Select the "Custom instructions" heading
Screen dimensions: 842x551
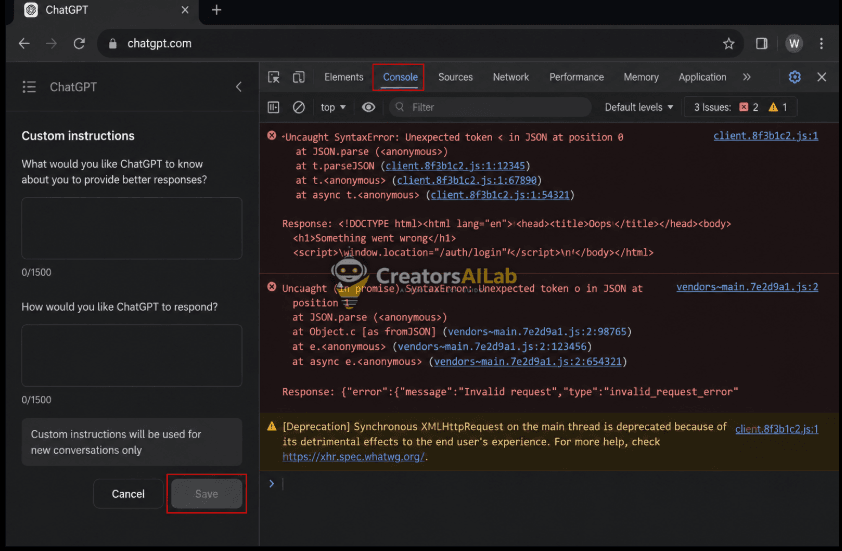point(78,136)
